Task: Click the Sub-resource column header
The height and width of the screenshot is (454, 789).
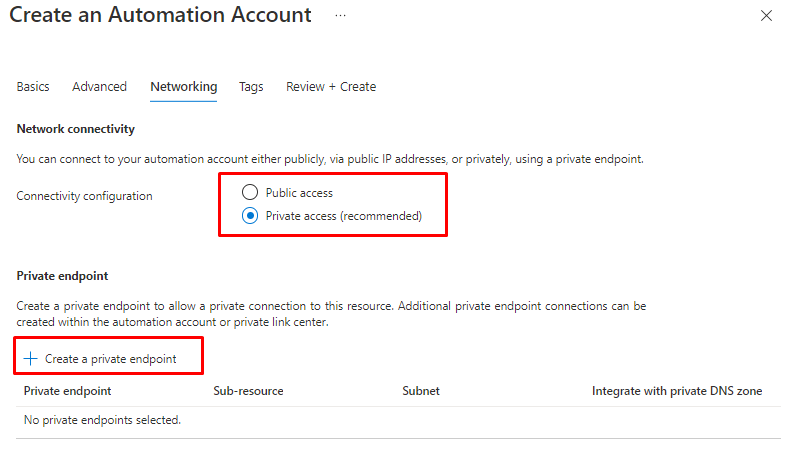Action: coord(248,391)
